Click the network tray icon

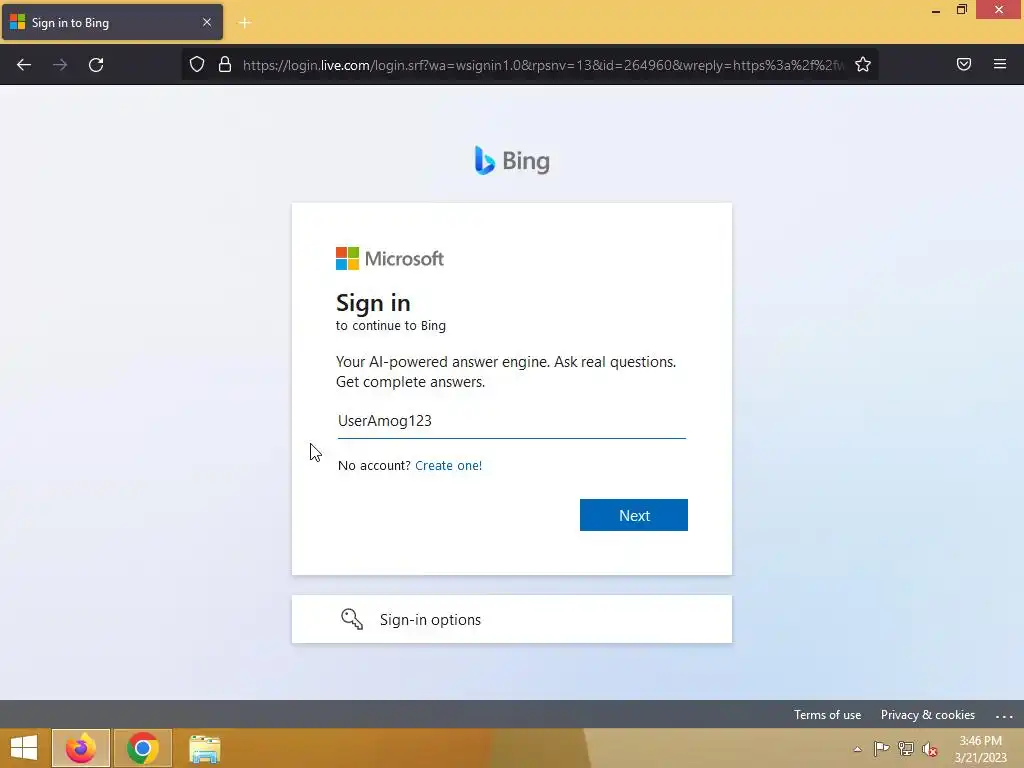point(906,749)
